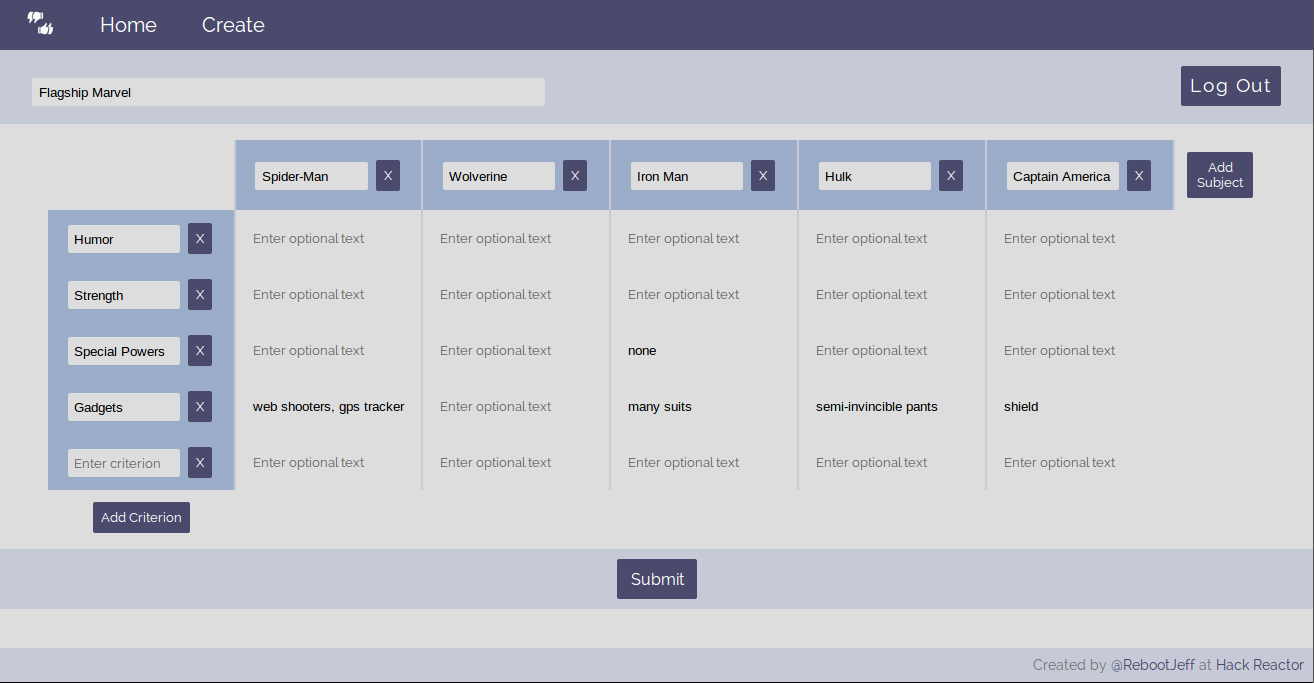Click Captain America's Special Powers cell
1314x683 pixels.
click(x=1080, y=350)
